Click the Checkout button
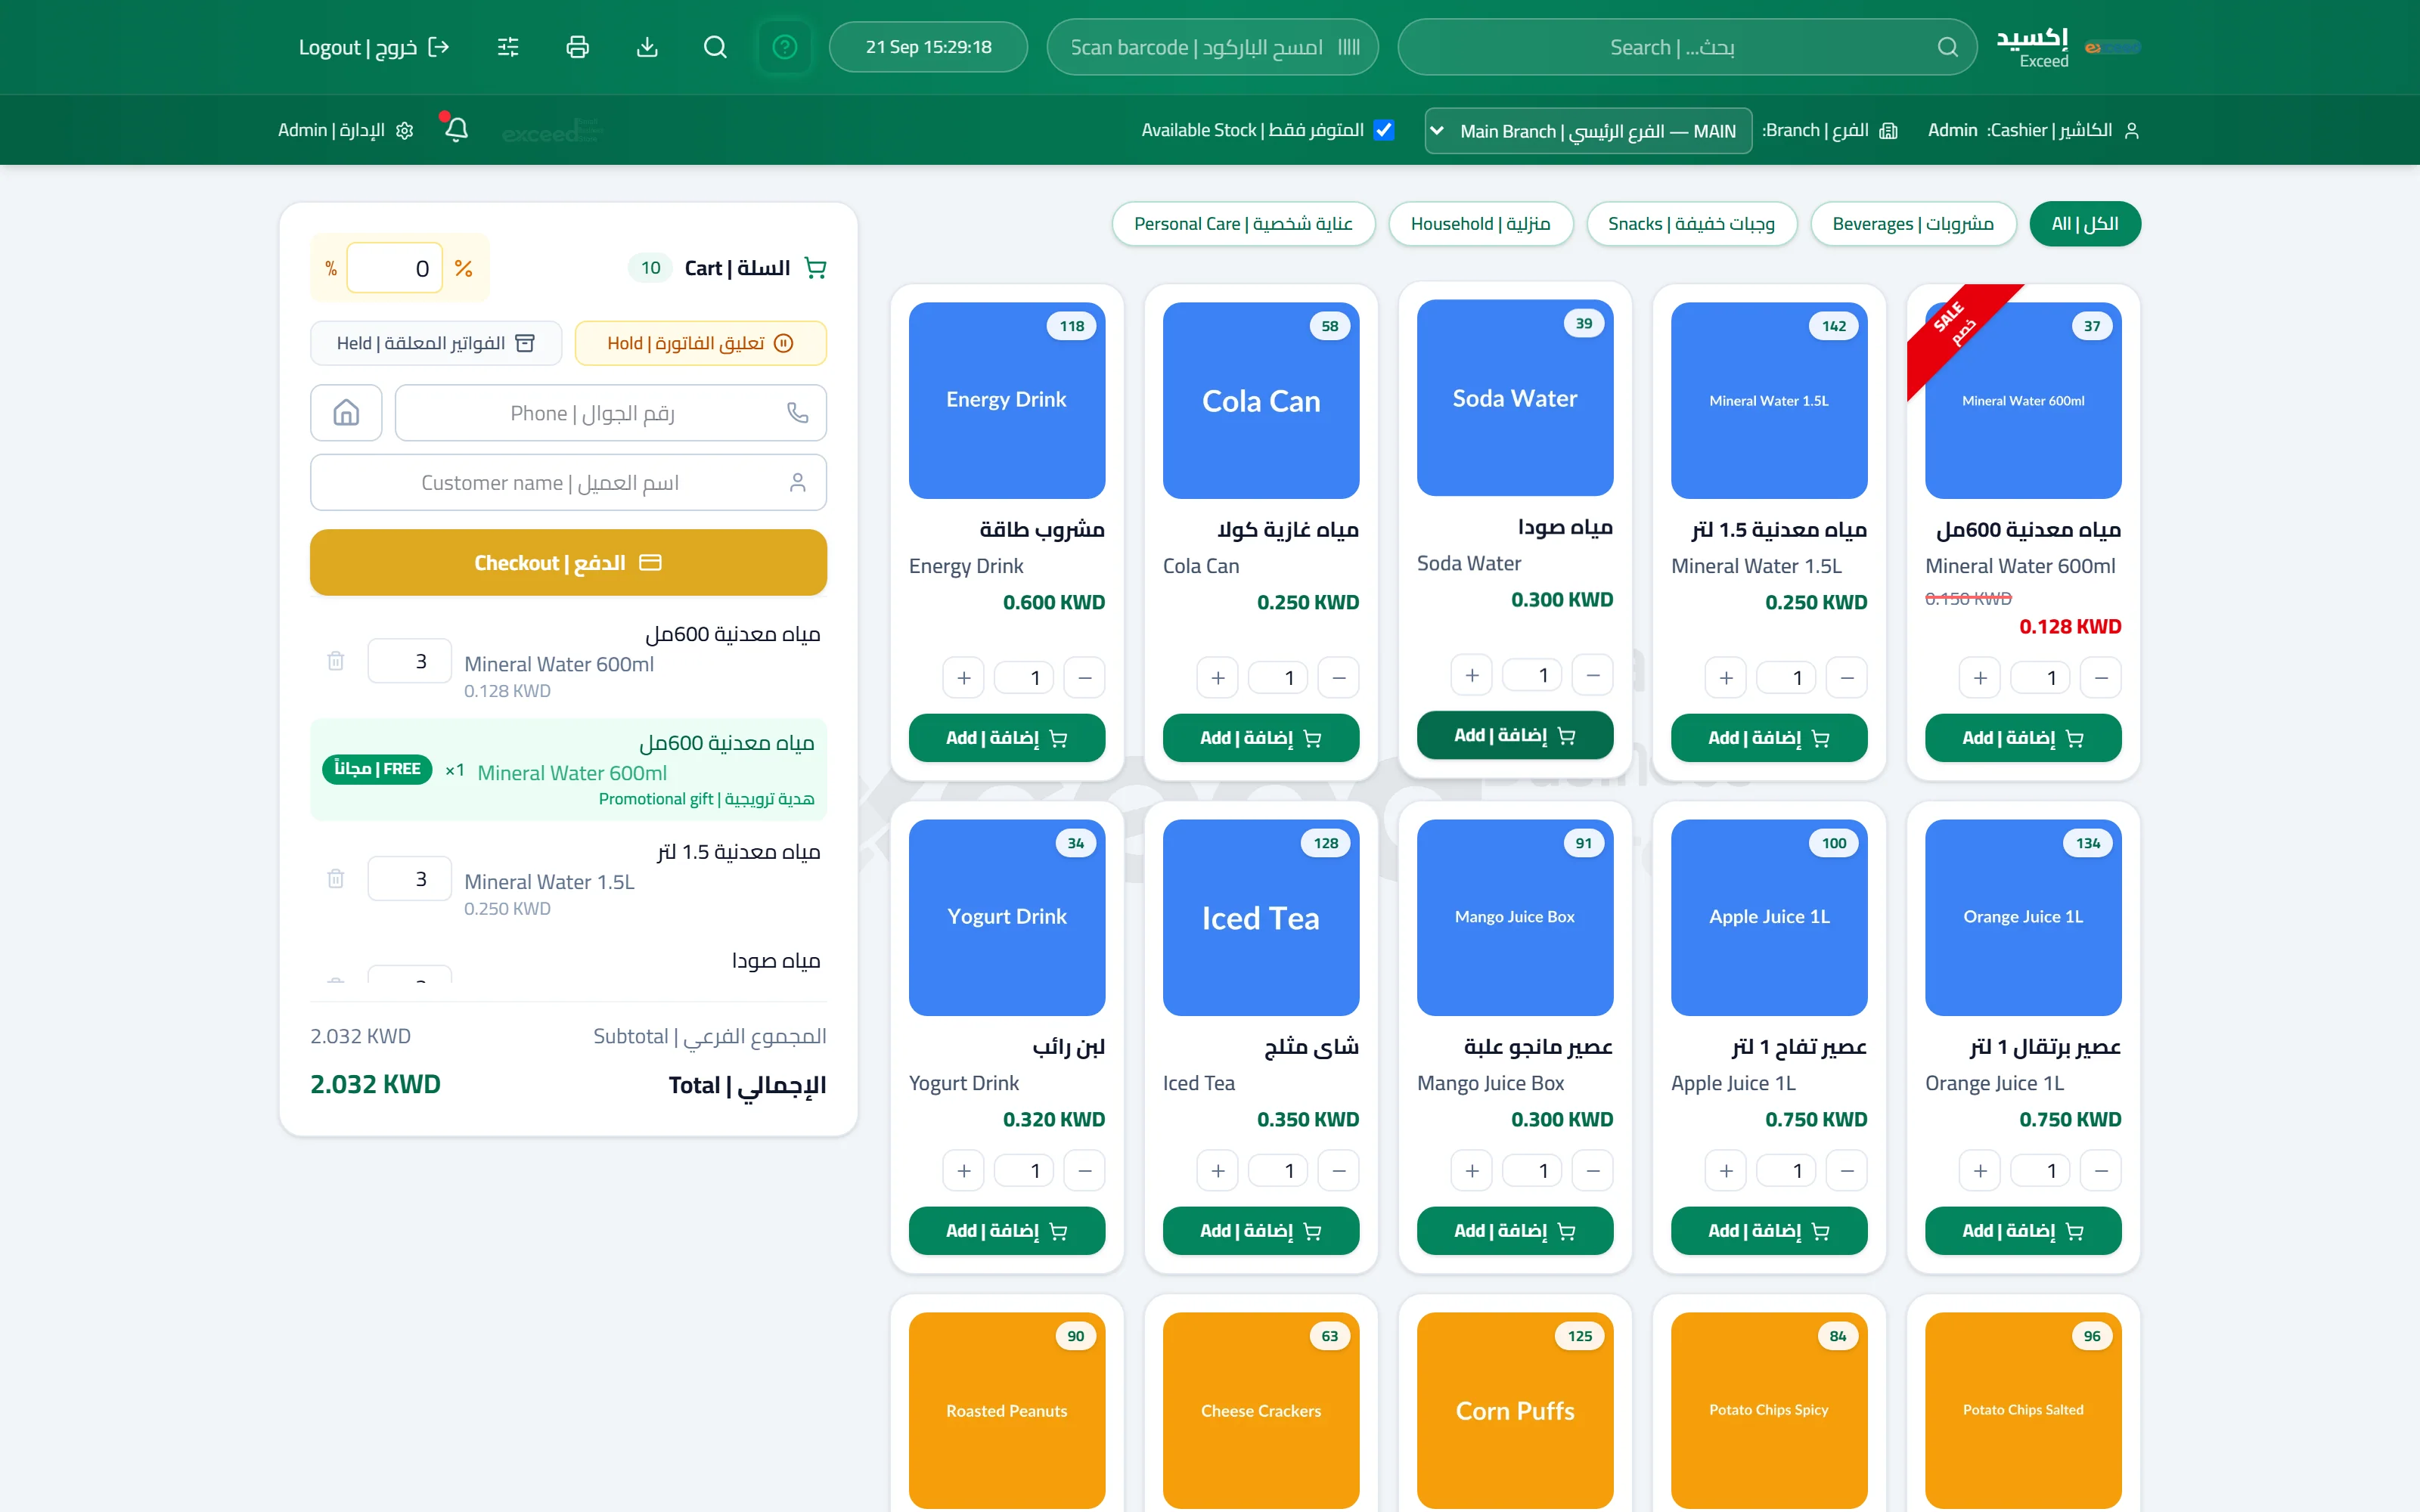The height and width of the screenshot is (1512, 2420). point(568,563)
